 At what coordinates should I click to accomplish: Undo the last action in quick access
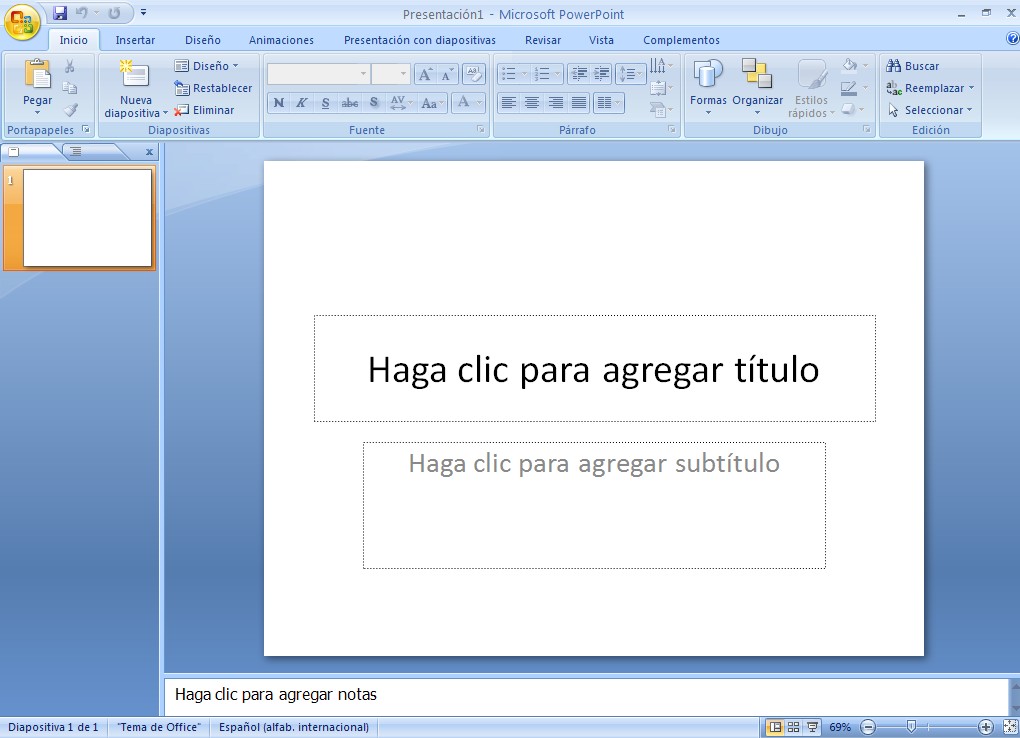click(x=82, y=13)
